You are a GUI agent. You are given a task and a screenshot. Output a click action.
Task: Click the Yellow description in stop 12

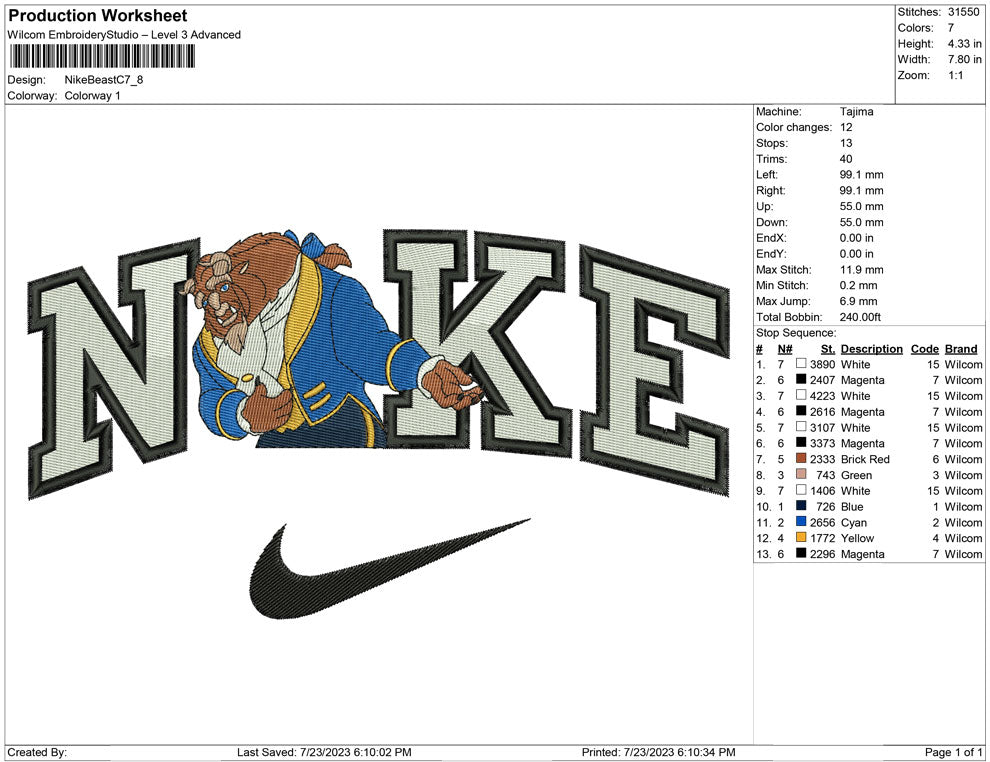click(857, 538)
